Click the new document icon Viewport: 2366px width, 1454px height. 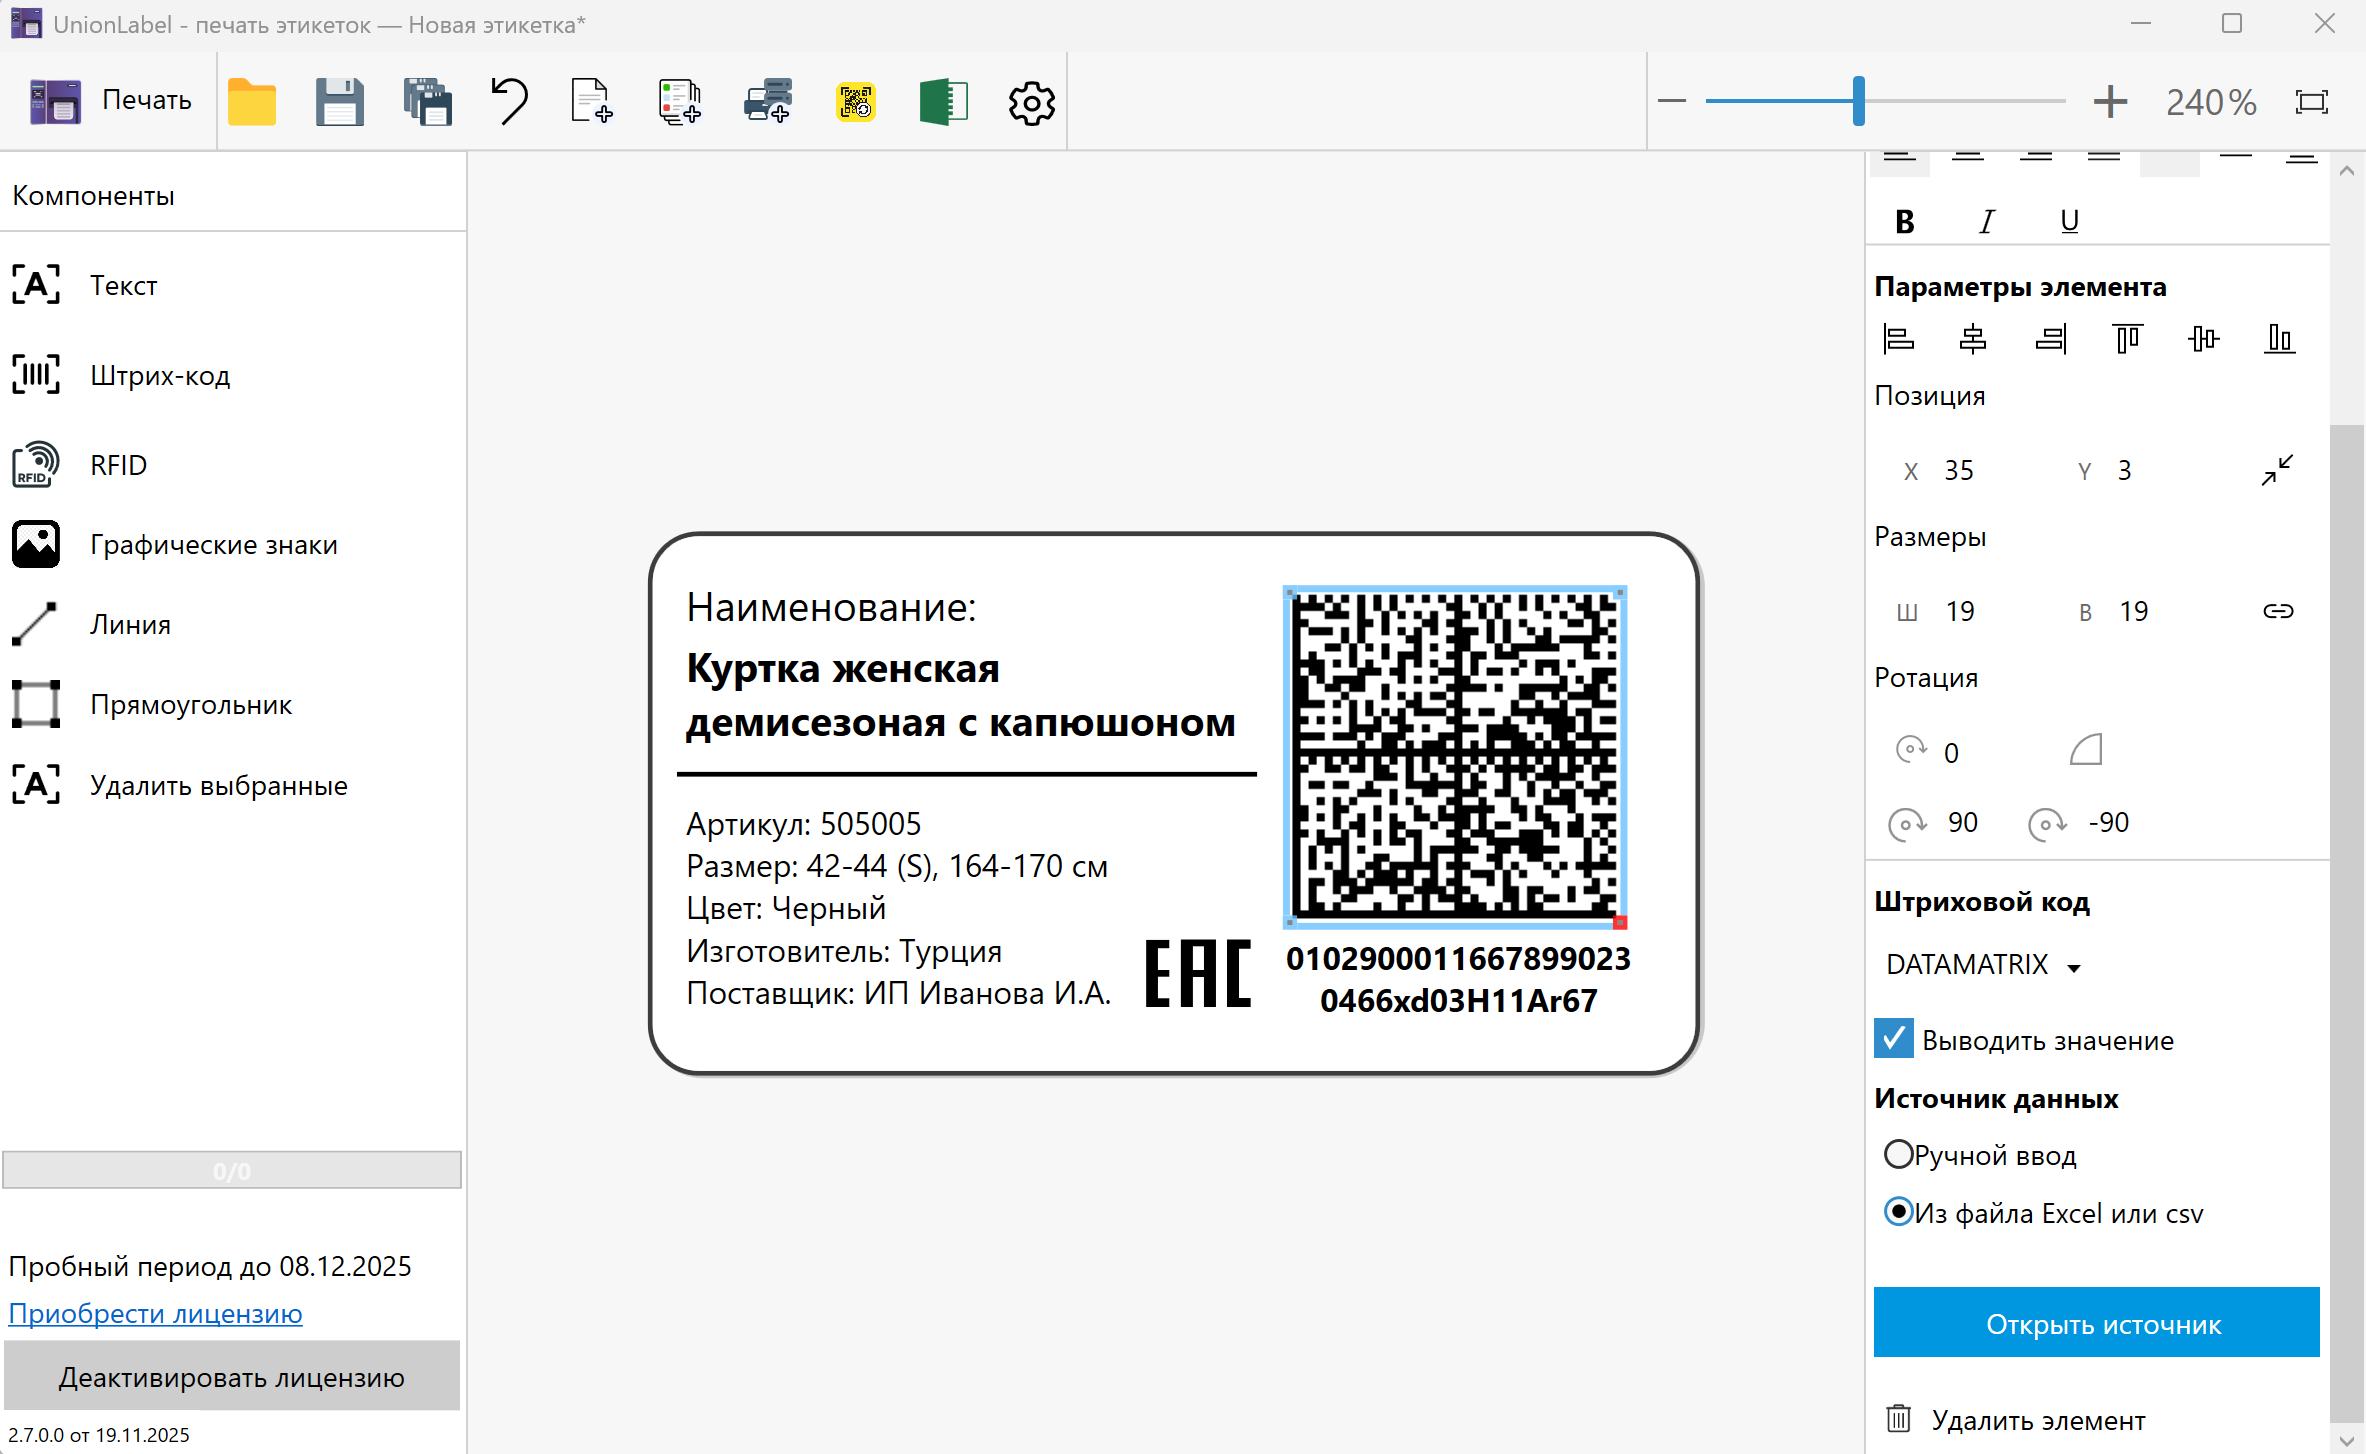point(591,102)
